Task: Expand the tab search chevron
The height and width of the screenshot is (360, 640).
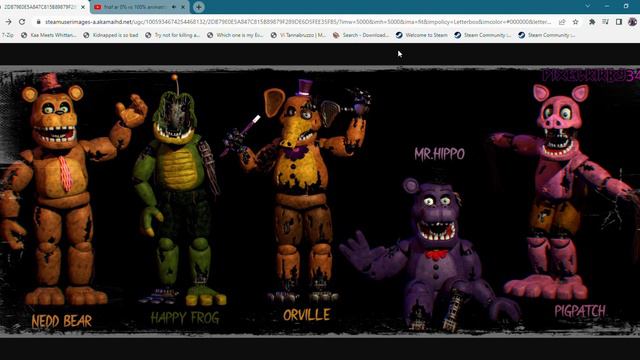Action: coord(588,6)
